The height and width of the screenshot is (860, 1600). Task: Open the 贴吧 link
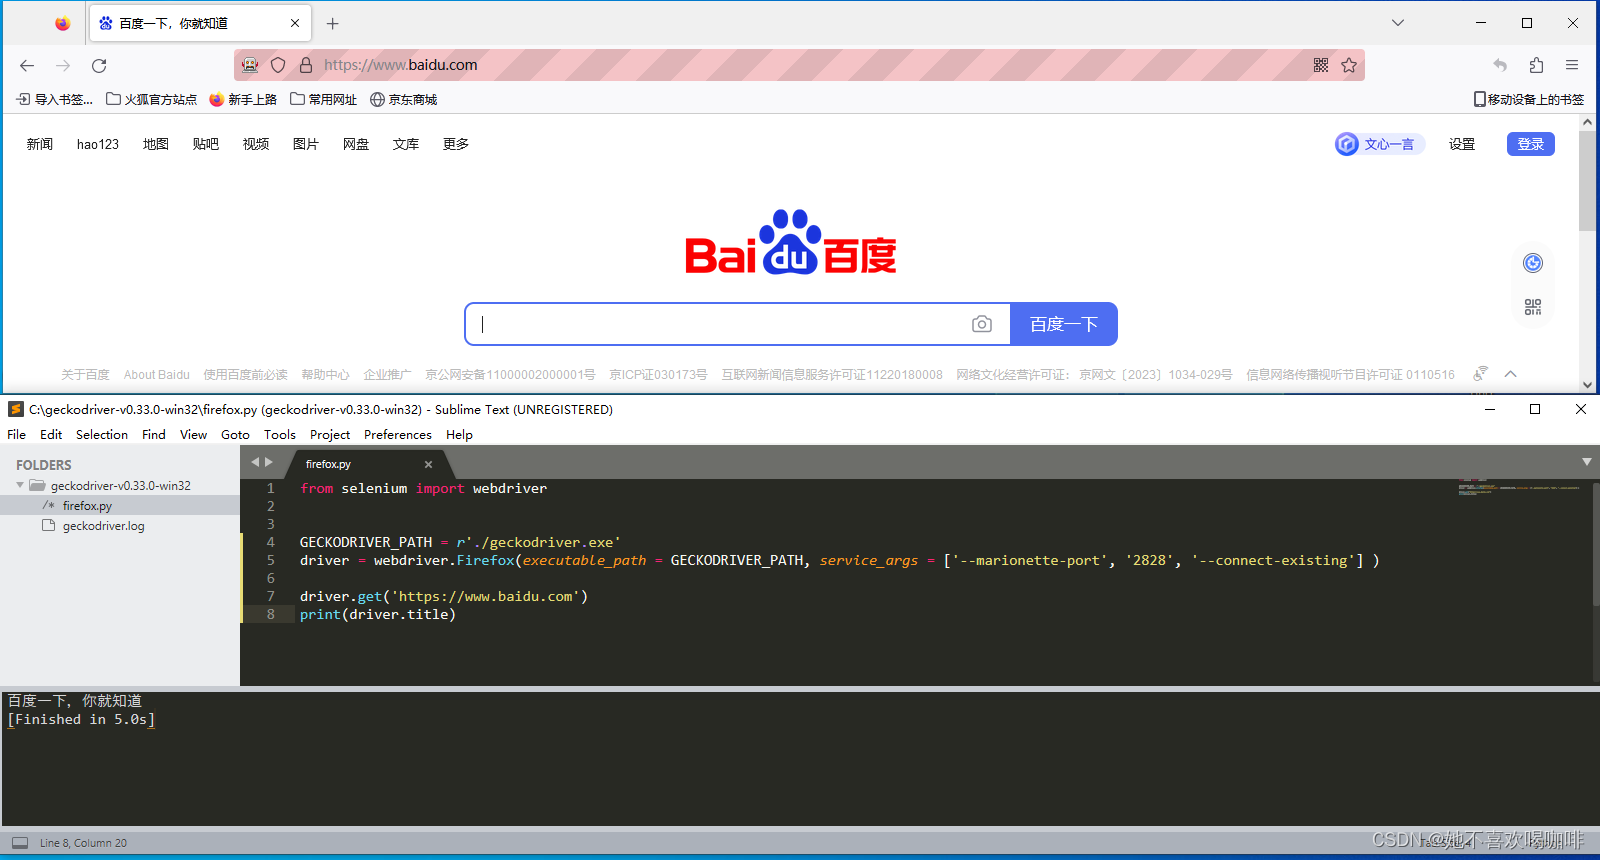pos(206,144)
